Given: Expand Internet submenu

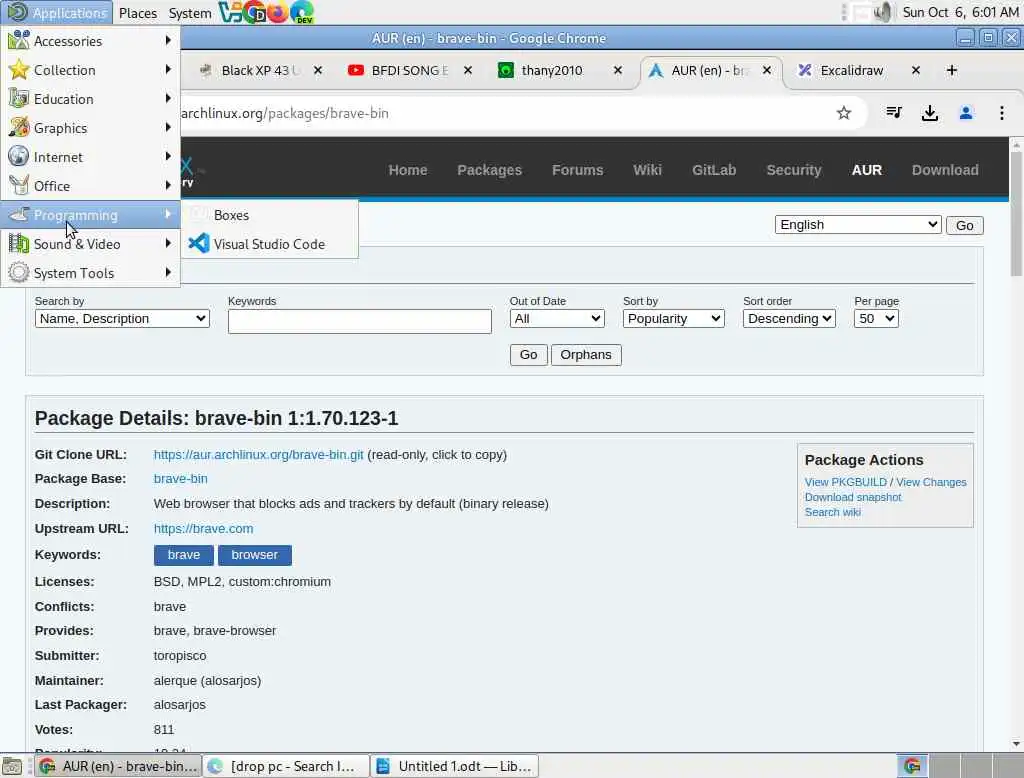Looking at the screenshot, I should 90,157.
